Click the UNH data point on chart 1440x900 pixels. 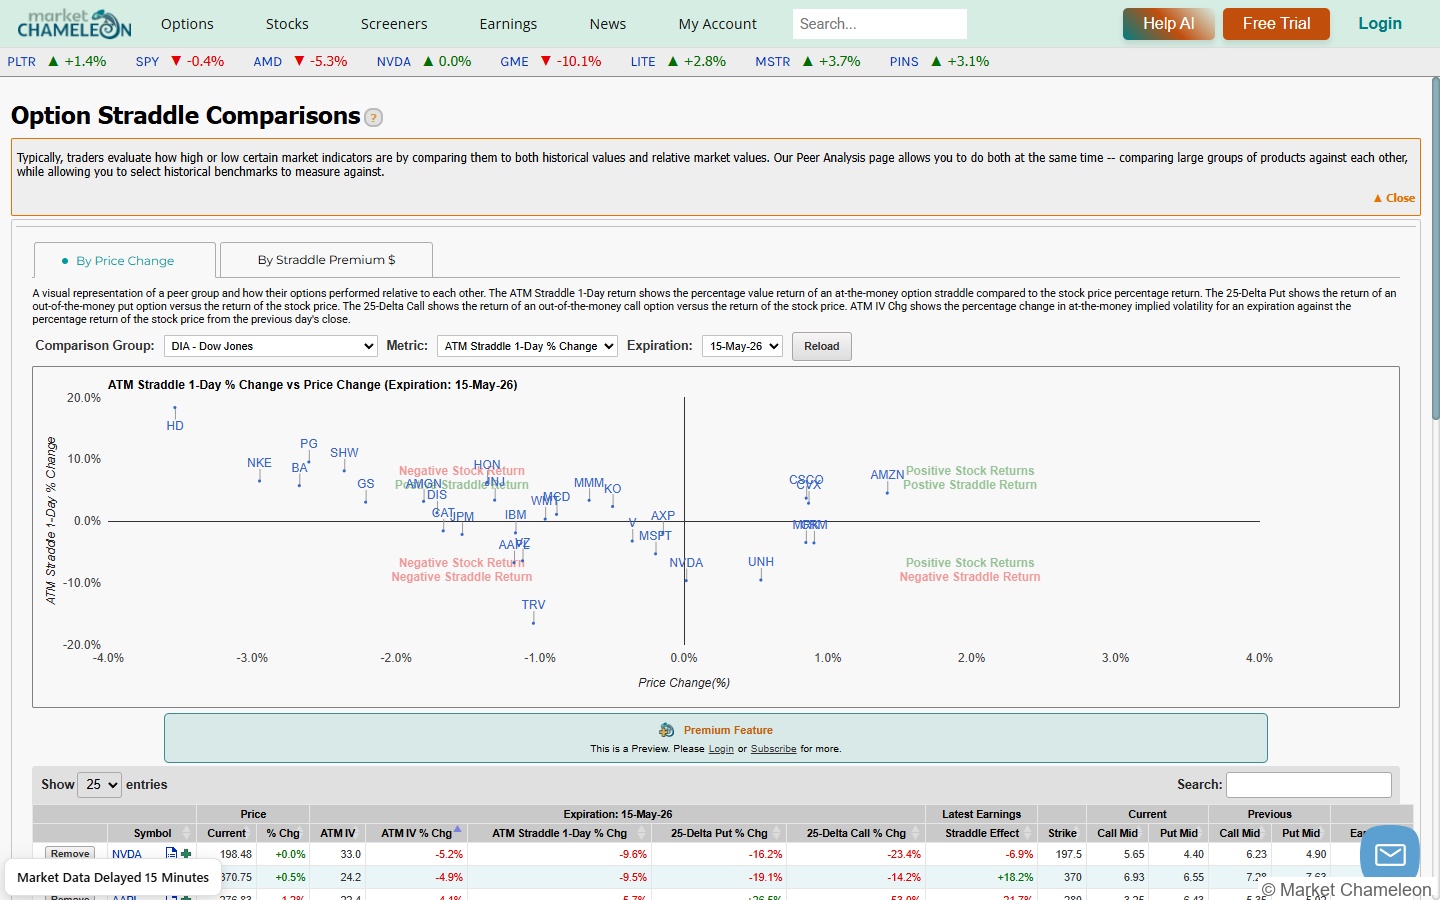(x=761, y=579)
